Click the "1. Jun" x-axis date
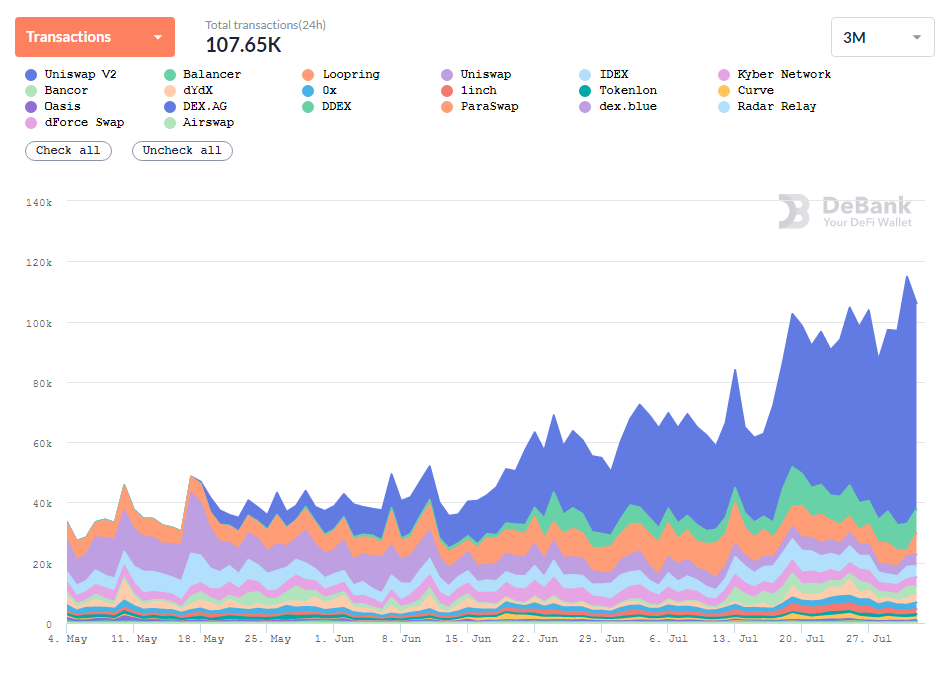The height and width of the screenshot is (679, 950). click(x=334, y=638)
